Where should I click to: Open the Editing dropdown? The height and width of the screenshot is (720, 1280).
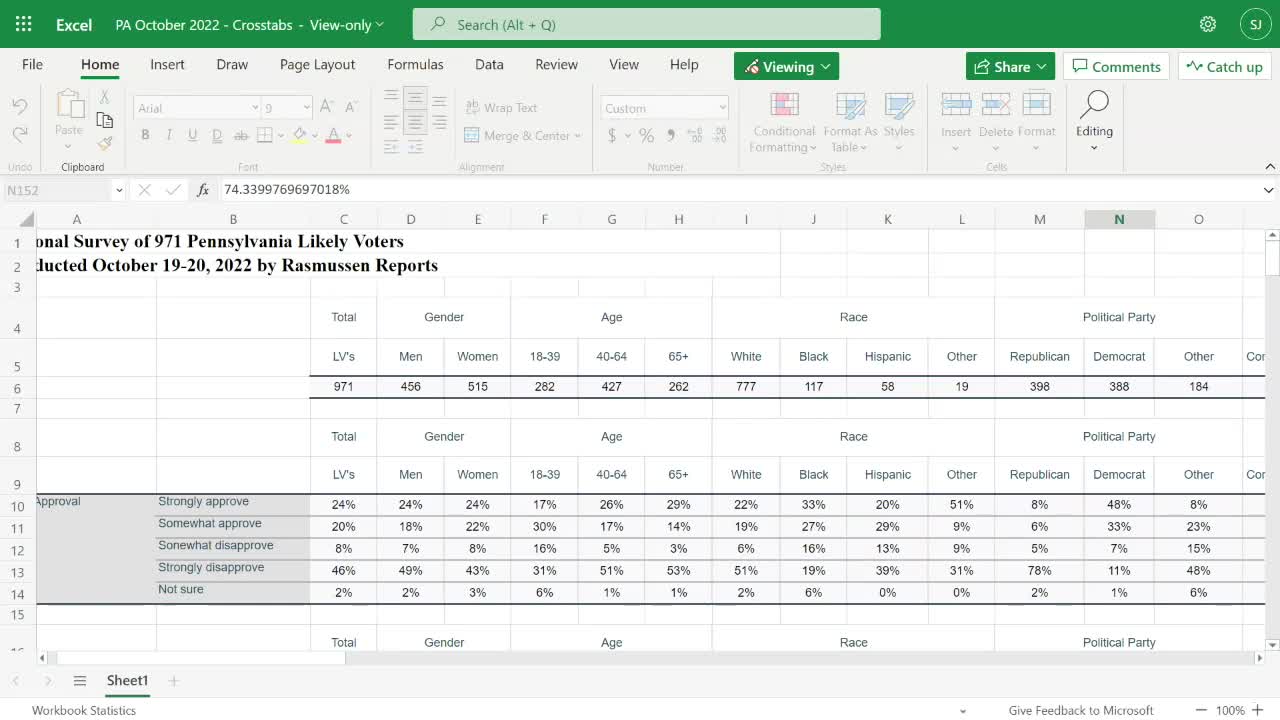[1094, 121]
